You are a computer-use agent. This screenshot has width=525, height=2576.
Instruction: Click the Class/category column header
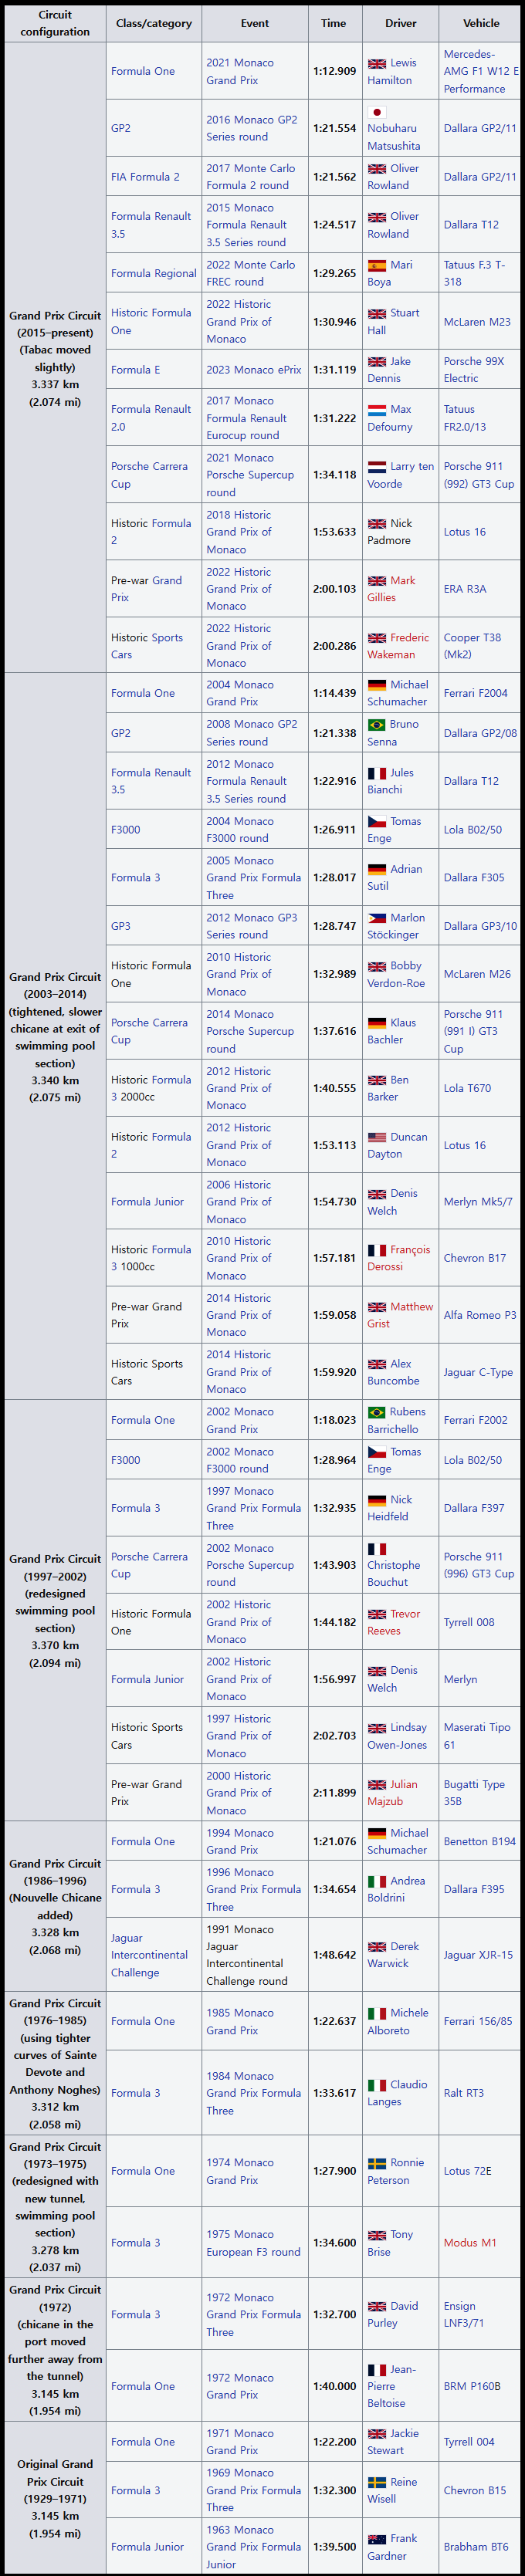[154, 23]
